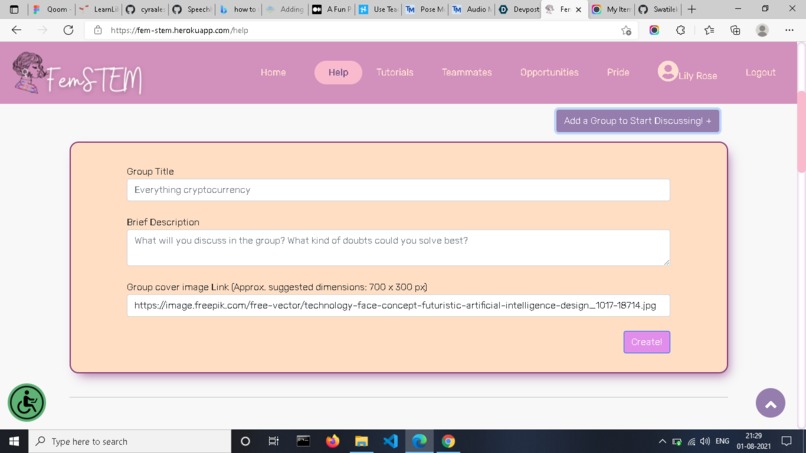This screenshot has width=806, height=453.
Task: Switch to the My Iter tab
Action: coord(612,9)
